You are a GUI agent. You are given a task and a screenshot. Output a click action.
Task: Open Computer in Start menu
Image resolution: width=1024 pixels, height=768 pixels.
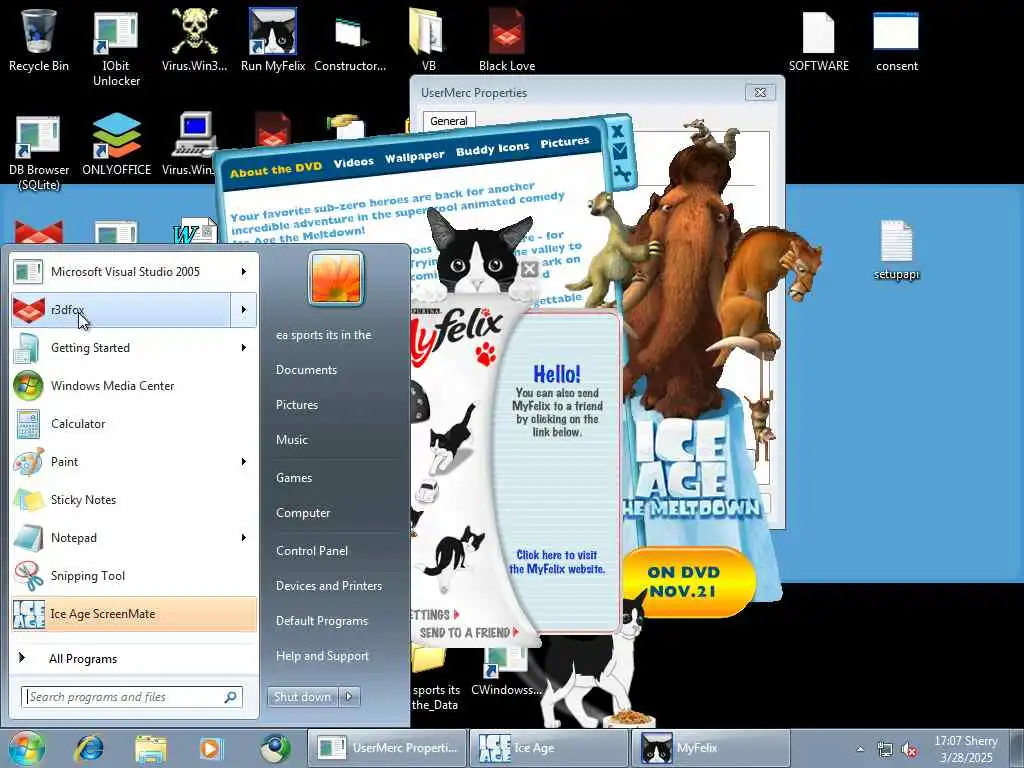pos(303,513)
